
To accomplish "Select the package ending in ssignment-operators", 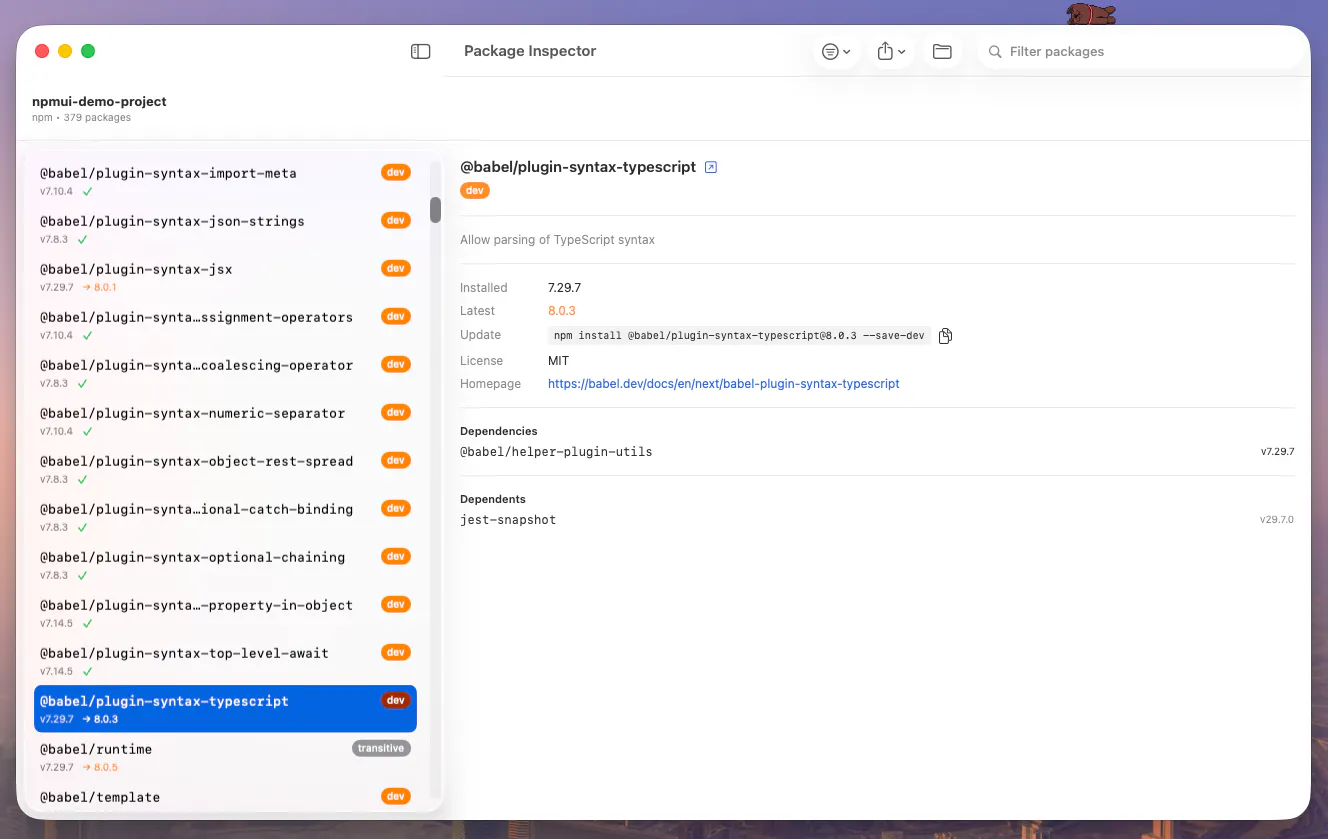I will pyautogui.click(x=225, y=325).
